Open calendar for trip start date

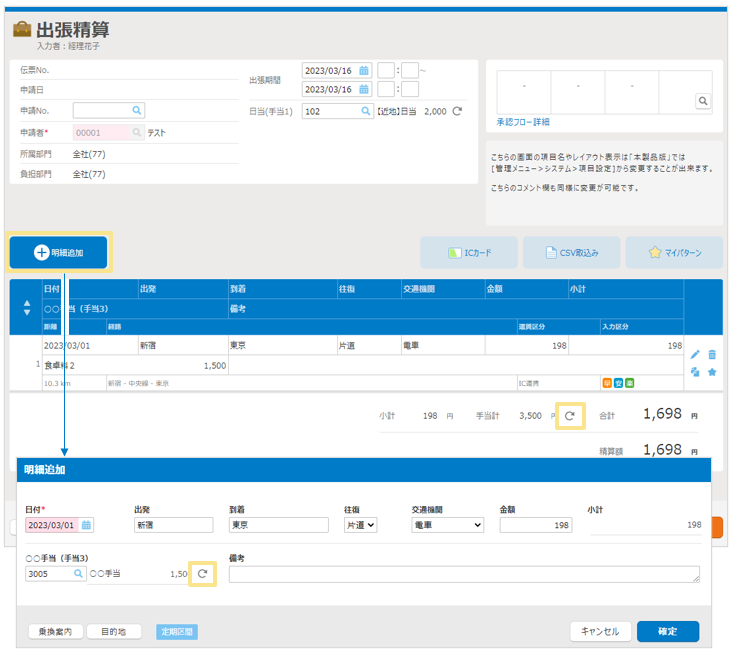(x=364, y=70)
